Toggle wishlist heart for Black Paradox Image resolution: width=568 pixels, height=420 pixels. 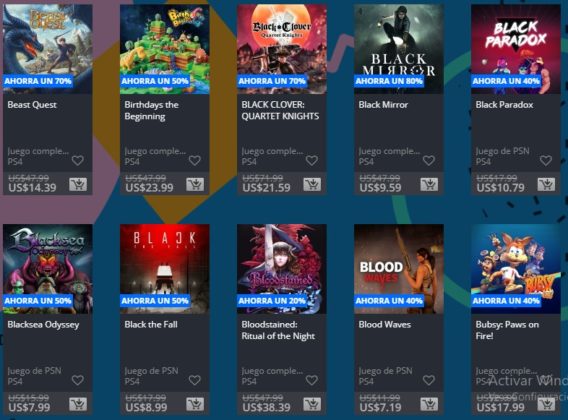point(546,160)
